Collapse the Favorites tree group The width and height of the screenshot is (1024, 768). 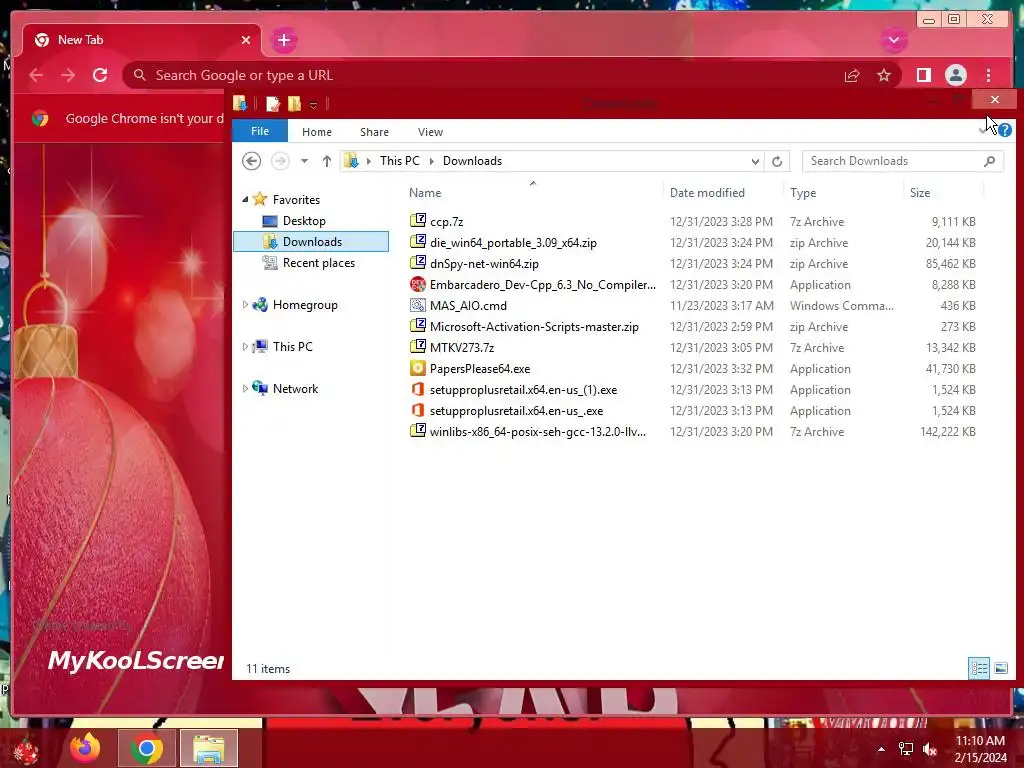pos(246,200)
